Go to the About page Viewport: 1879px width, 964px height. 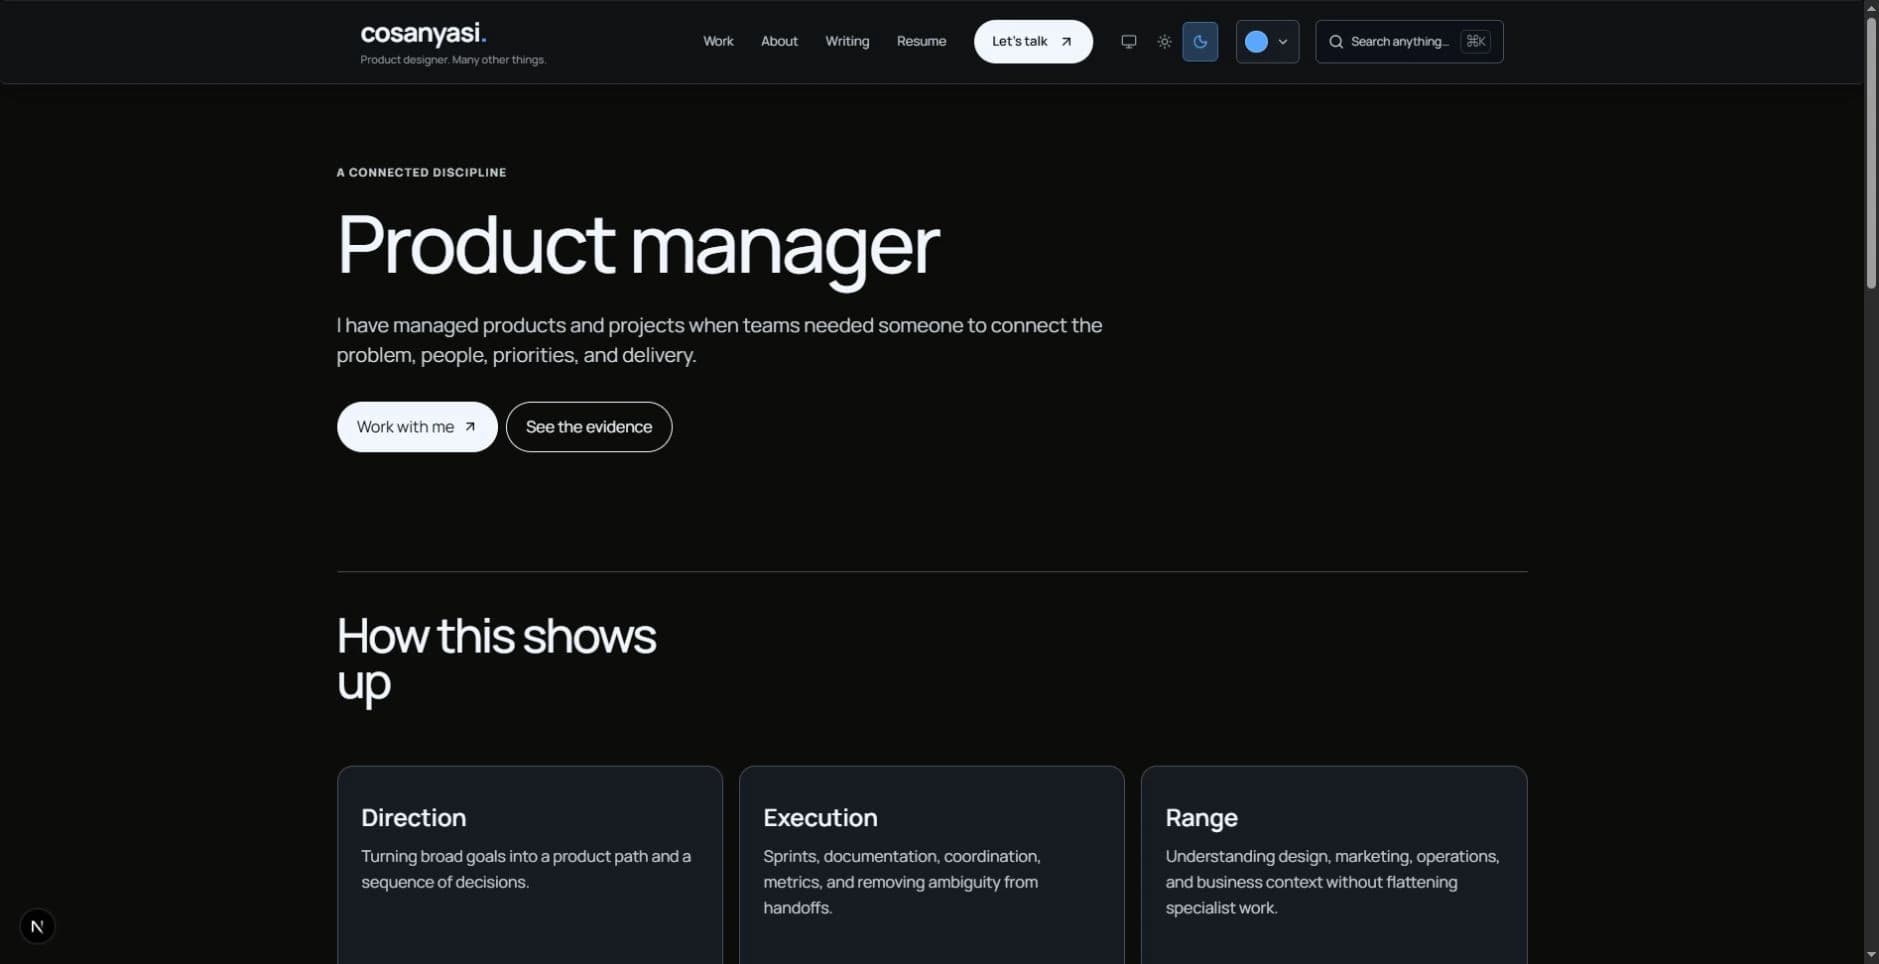coord(779,42)
